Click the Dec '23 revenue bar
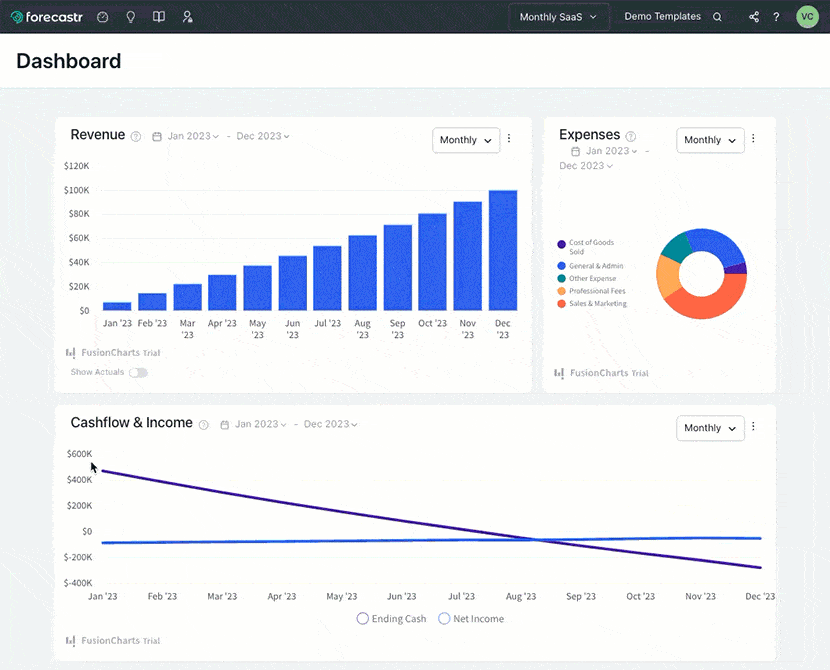Screen dimensions: 830x670 tap(503, 250)
